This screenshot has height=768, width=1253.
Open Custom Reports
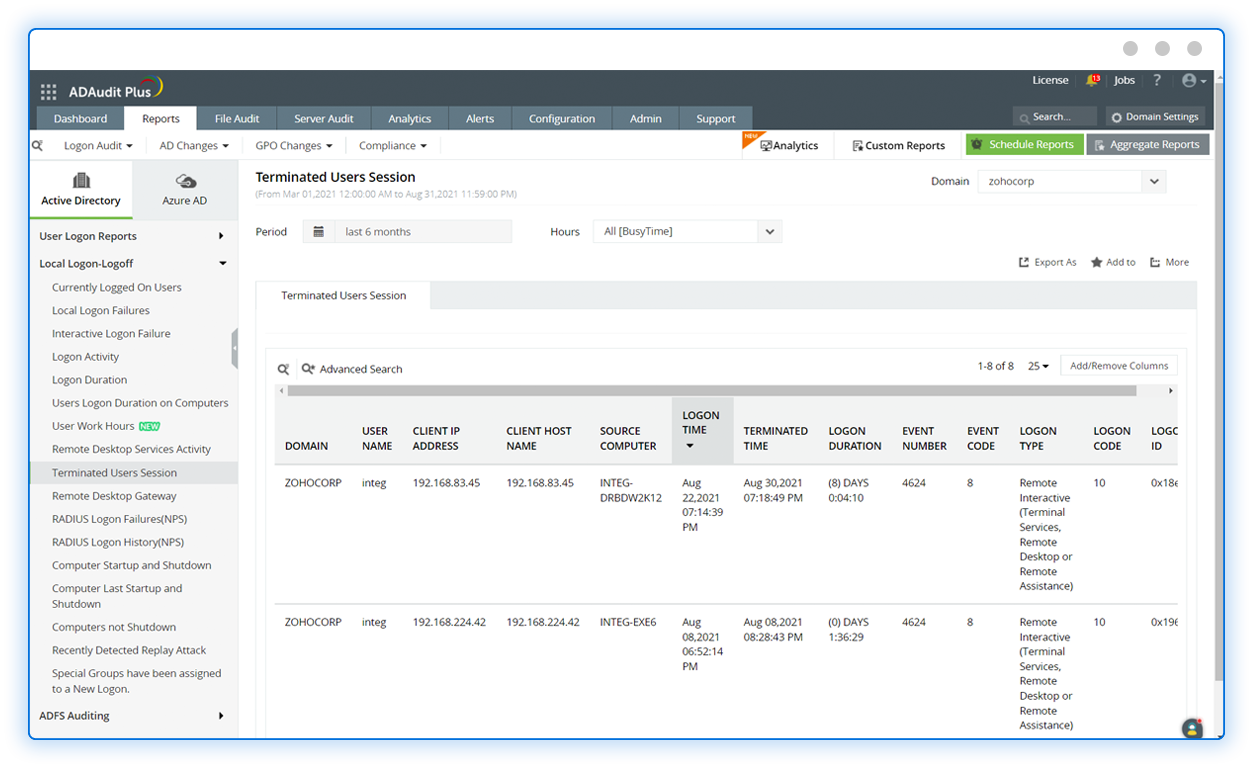(898, 145)
